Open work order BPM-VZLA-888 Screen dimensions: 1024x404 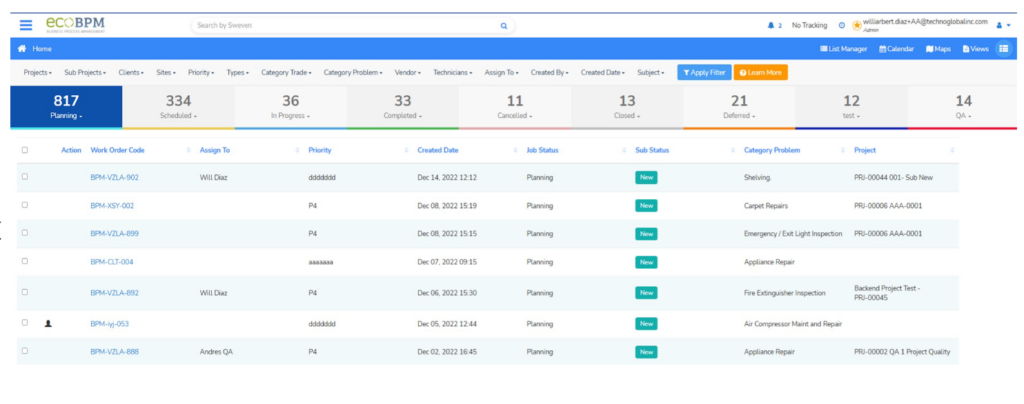pyautogui.click(x=114, y=352)
